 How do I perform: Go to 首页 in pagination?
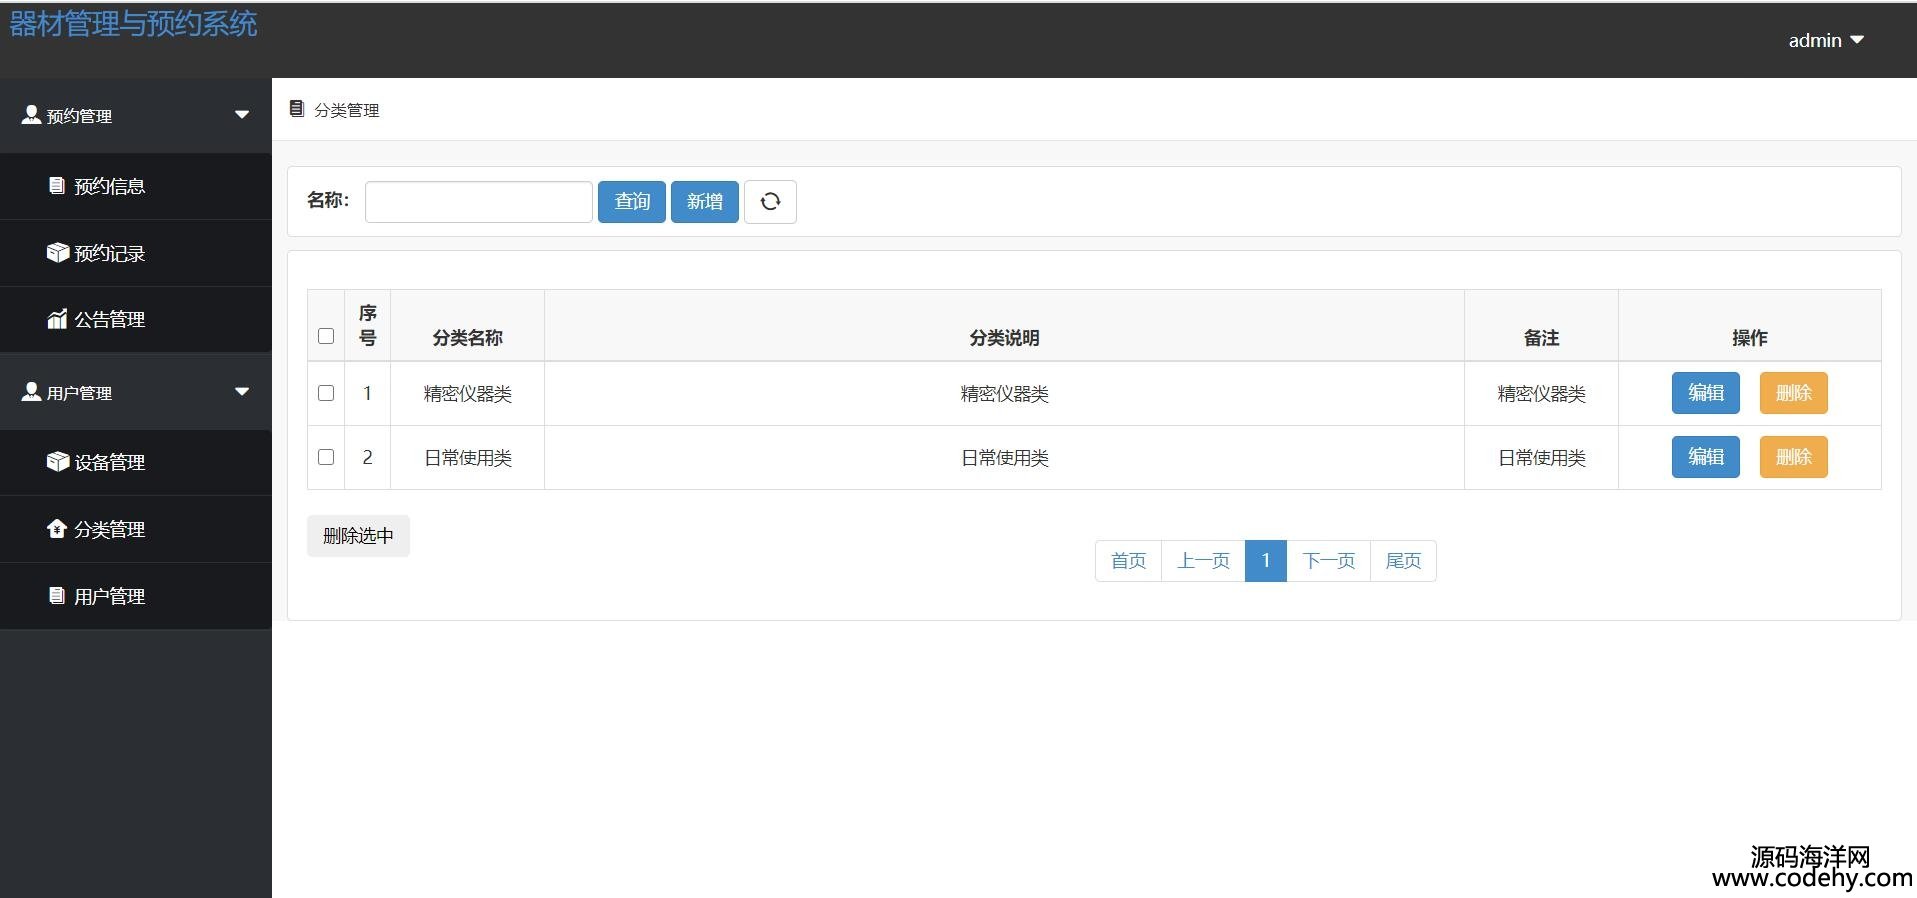[x=1128, y=561]
